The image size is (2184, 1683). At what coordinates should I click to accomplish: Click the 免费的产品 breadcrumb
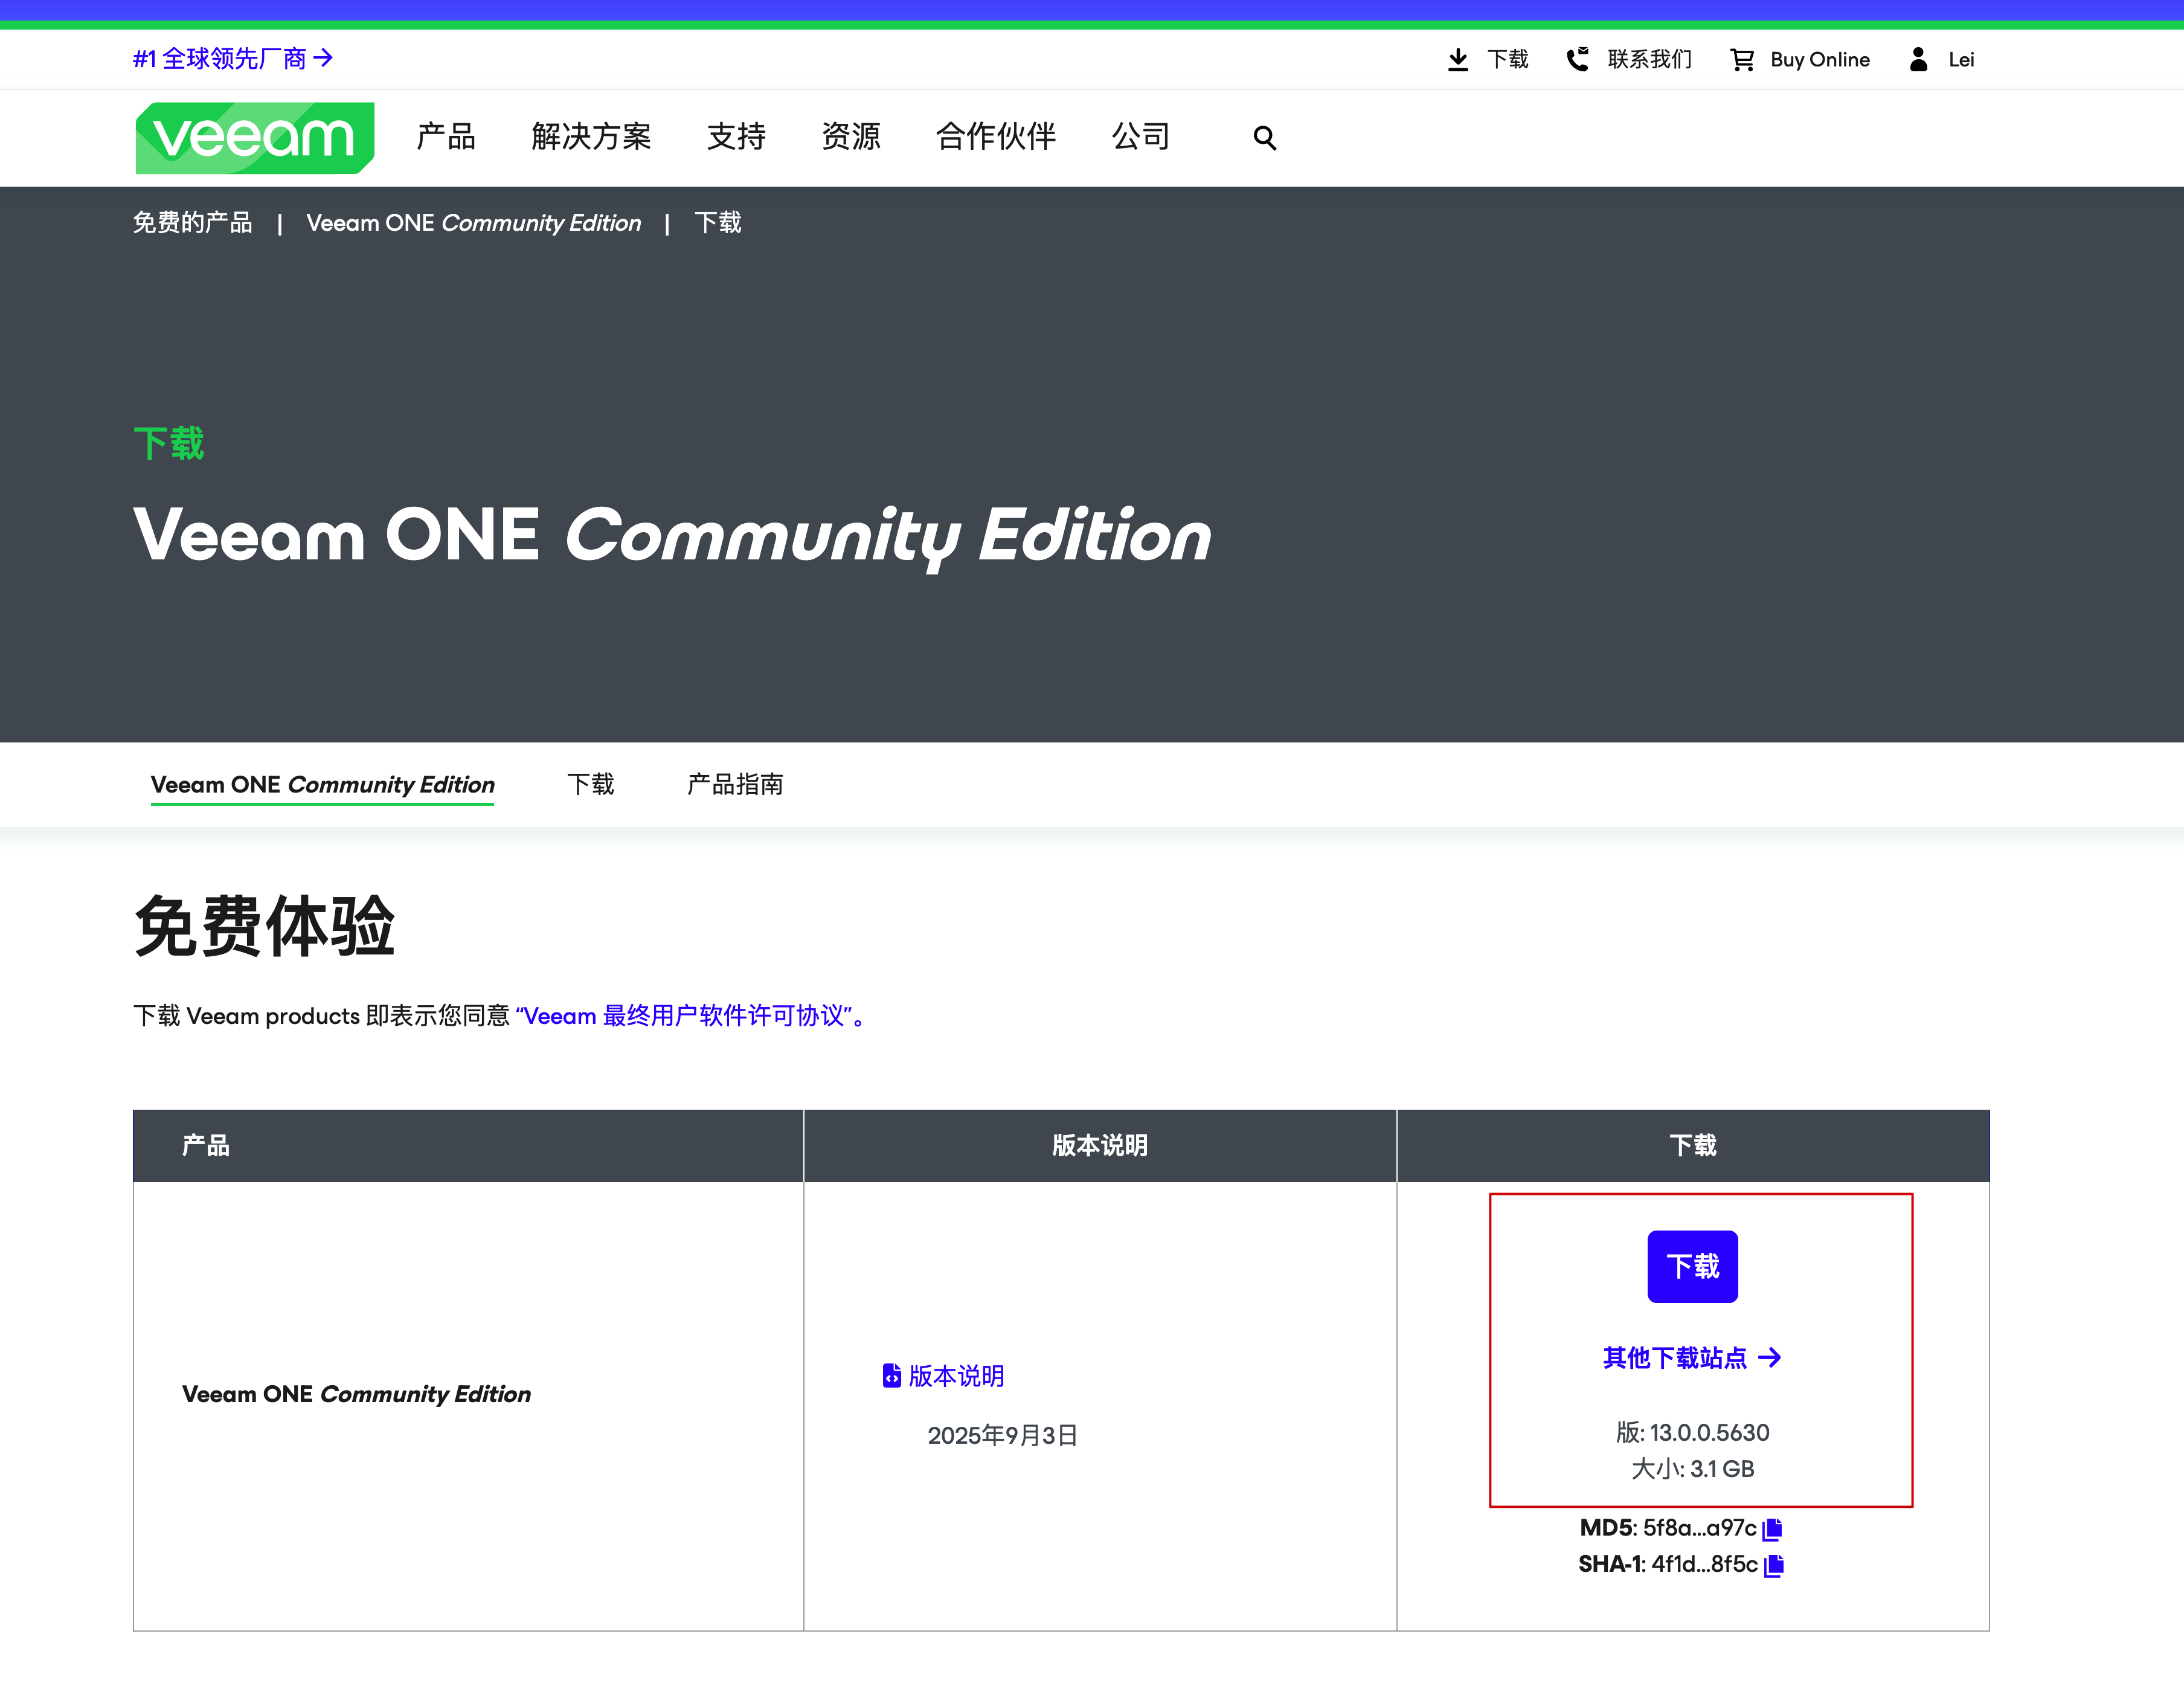coord(193,223)
